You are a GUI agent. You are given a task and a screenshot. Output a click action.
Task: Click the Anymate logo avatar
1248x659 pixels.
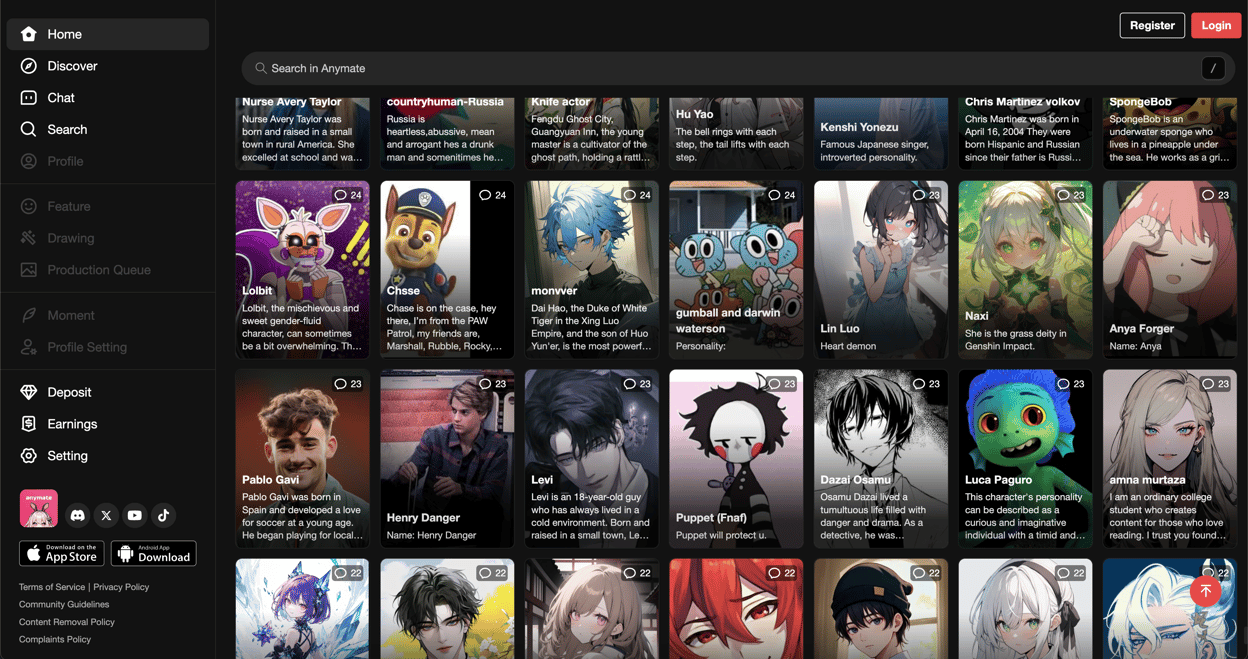pos(39,509)
